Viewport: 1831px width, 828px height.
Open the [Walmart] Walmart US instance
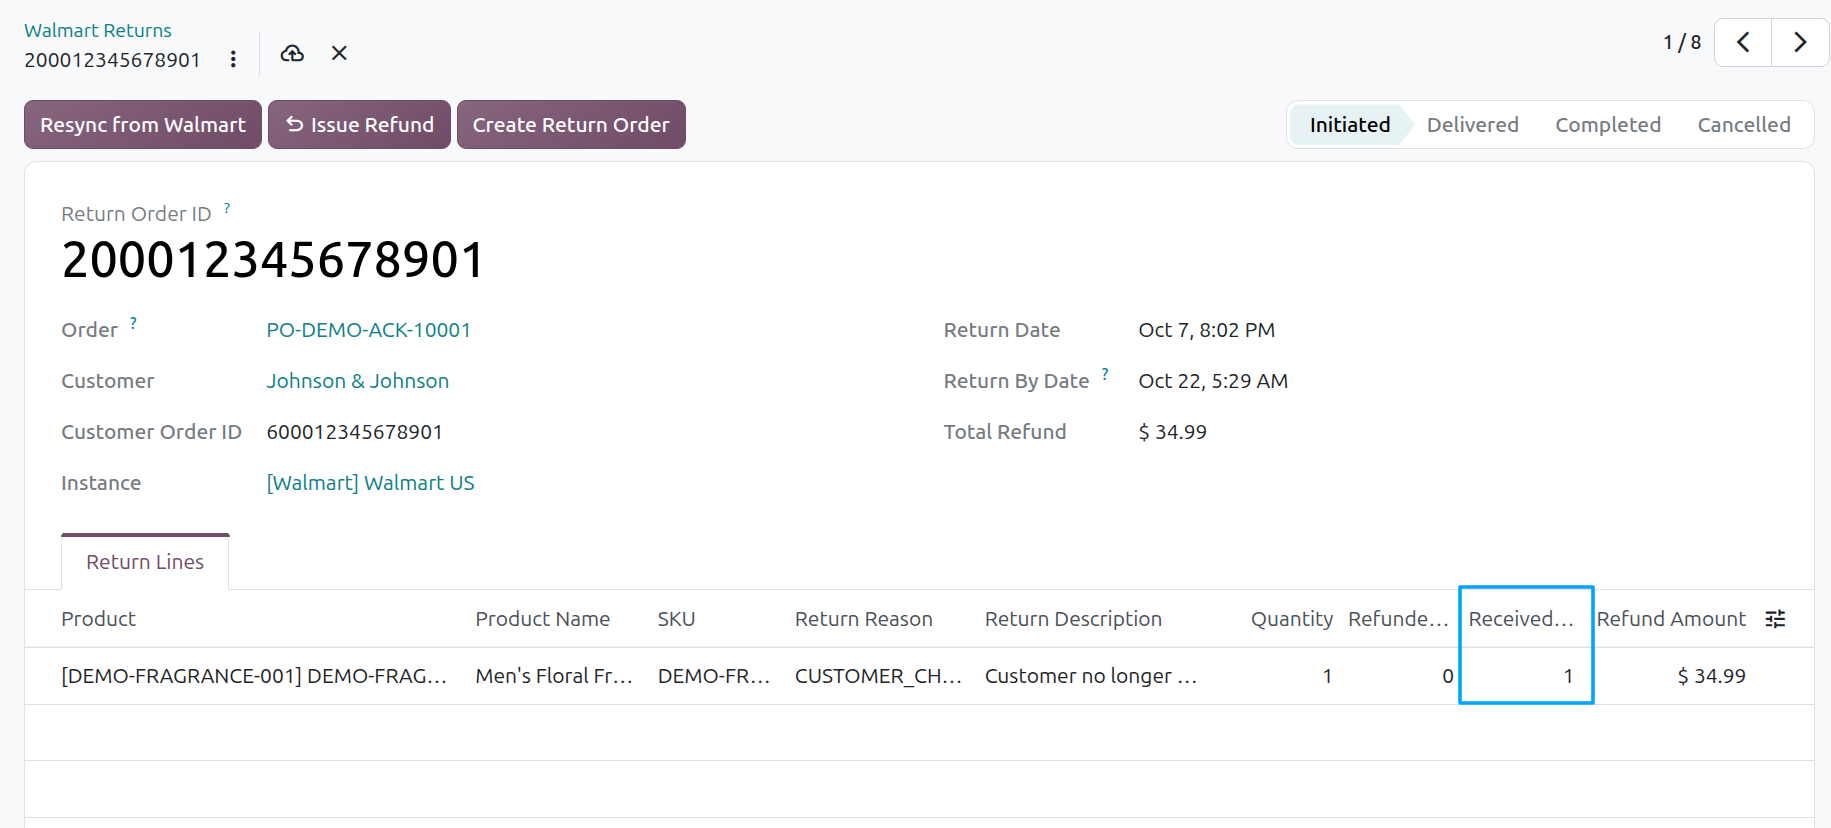pos(370,483)
